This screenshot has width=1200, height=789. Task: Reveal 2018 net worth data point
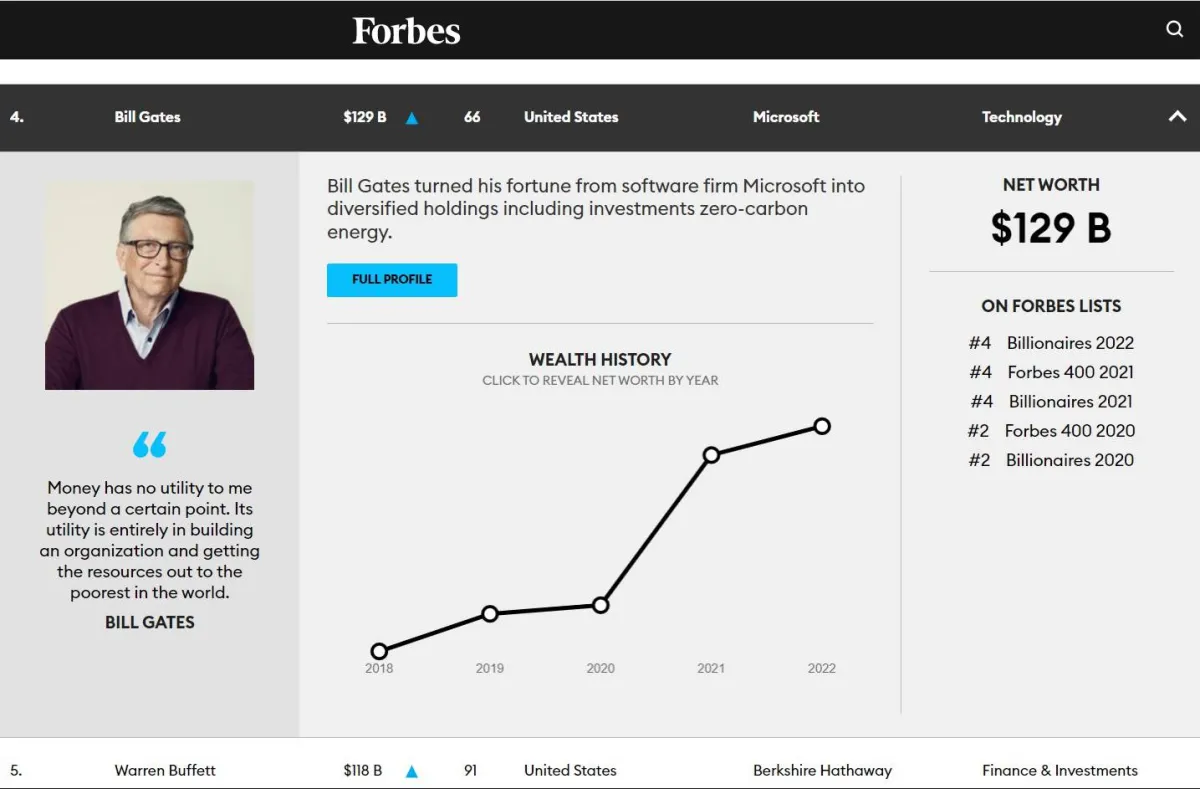pos(379,651)
